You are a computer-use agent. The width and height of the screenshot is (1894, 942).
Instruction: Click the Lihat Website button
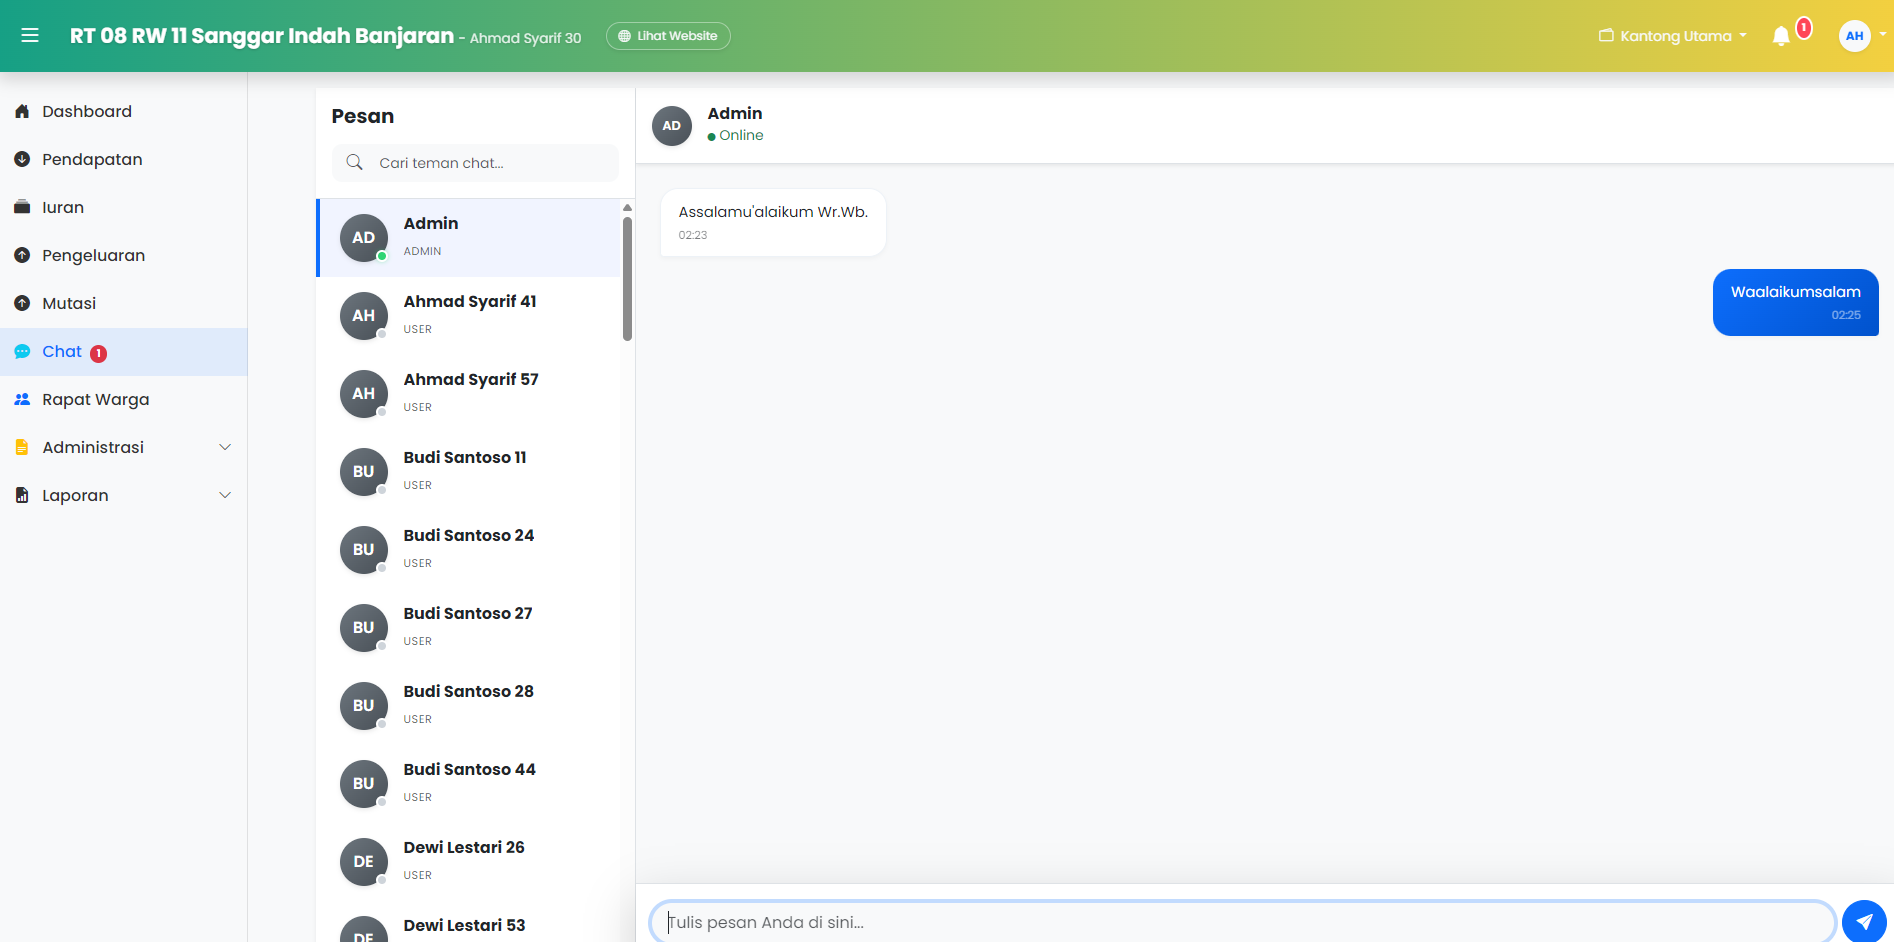pos(668,36)
